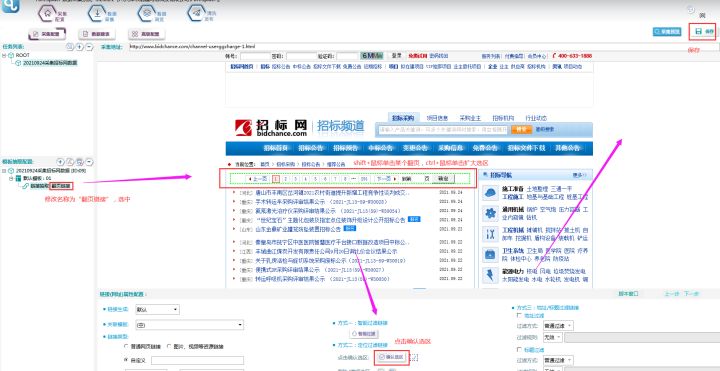The height and width of the screenshot is (371, 720).
Task: Select the 自定义 radio button
Action: [x=127, y=360]
